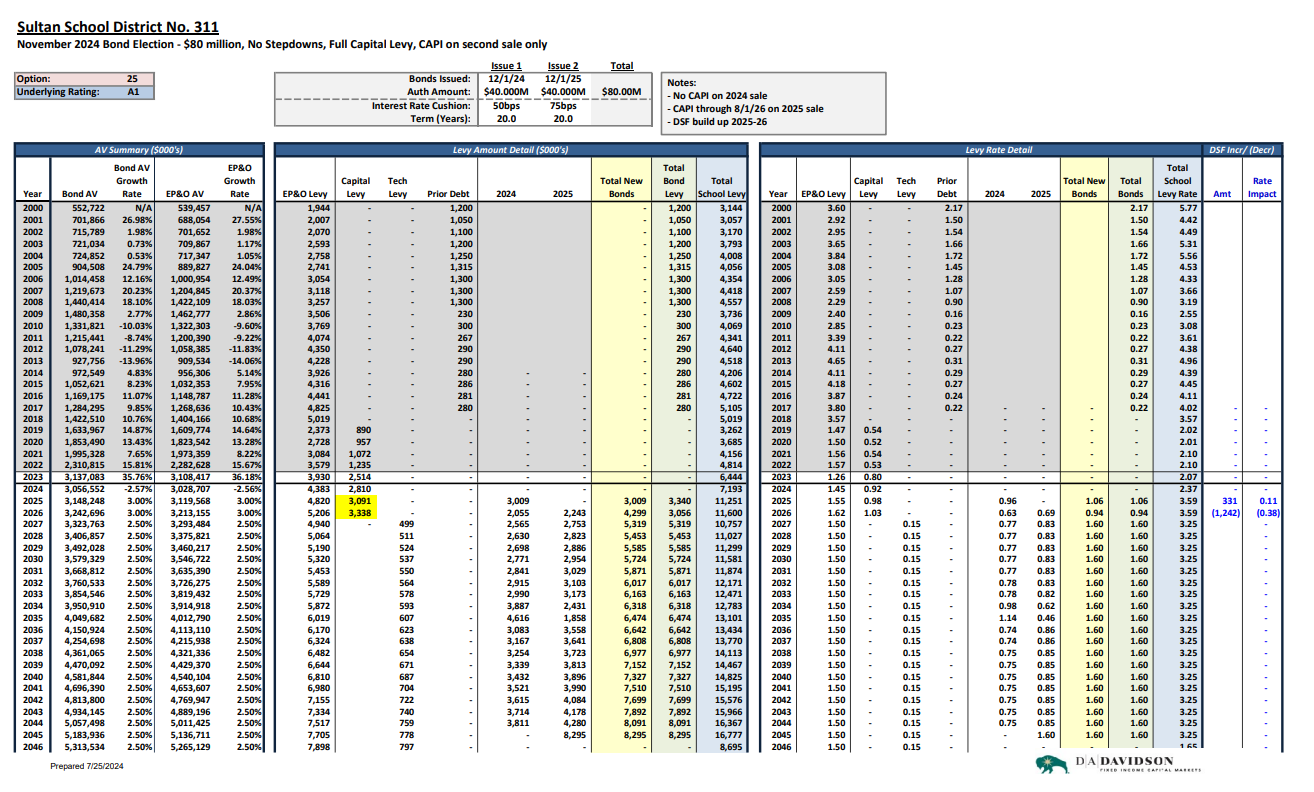Select the Option value 25
Screen dimensions: 1314x792
132,79
